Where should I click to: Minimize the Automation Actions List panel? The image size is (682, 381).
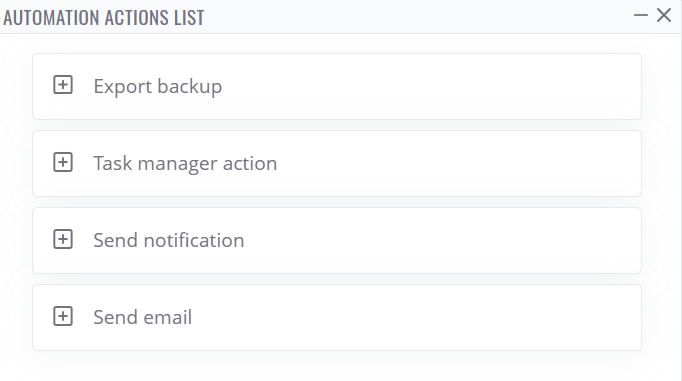(x=641, y=16)
